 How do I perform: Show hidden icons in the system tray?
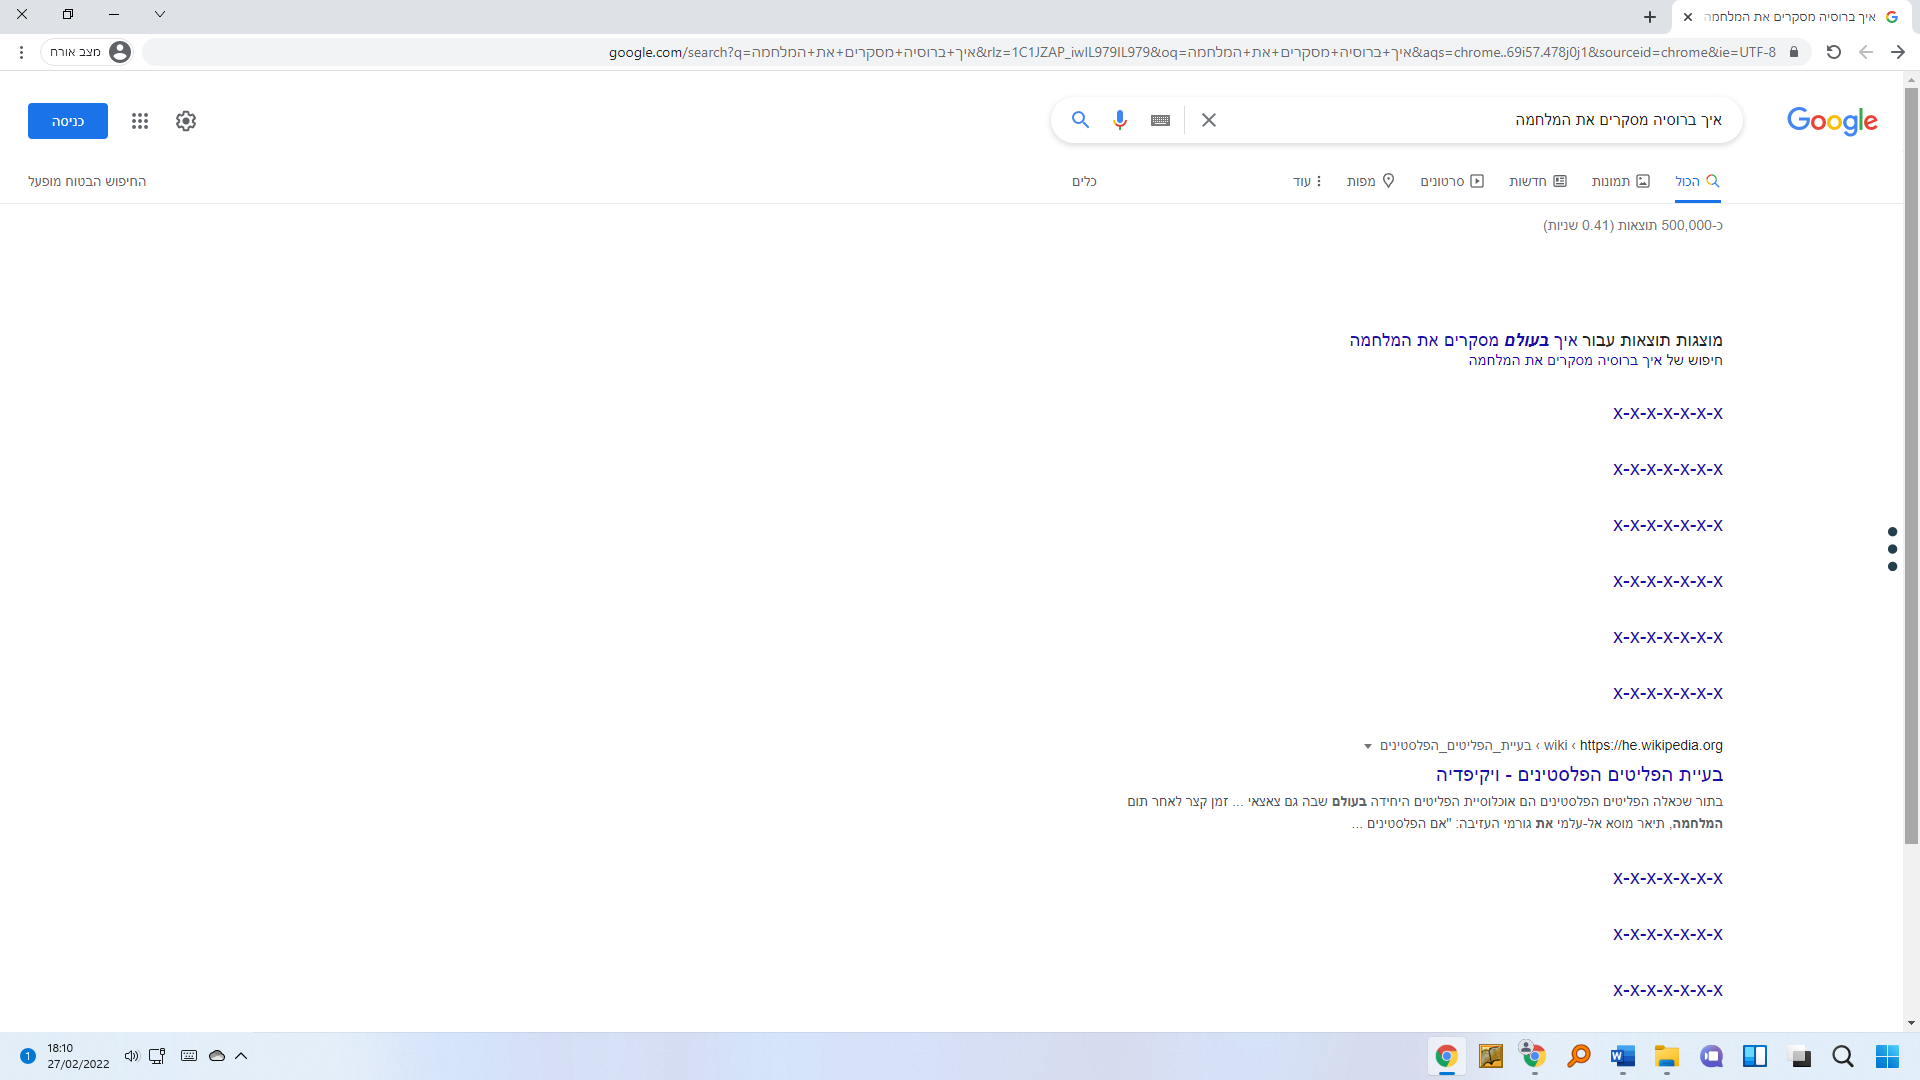coord(241,1056)
